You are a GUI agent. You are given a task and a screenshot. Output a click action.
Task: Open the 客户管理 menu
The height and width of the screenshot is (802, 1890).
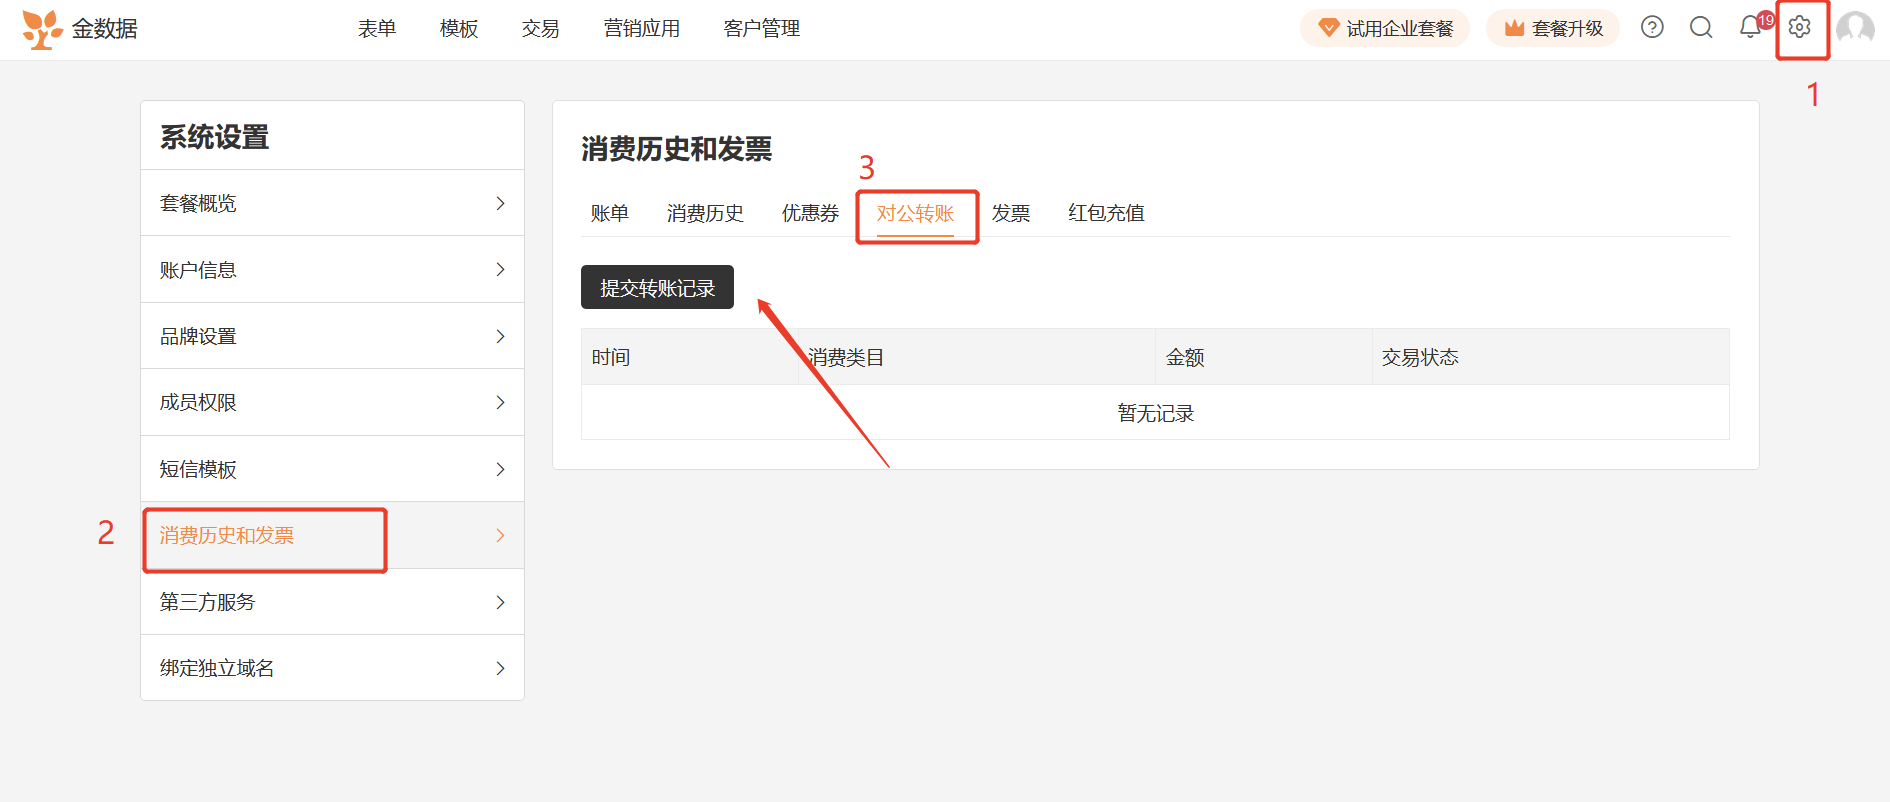(x=762, y=29)
